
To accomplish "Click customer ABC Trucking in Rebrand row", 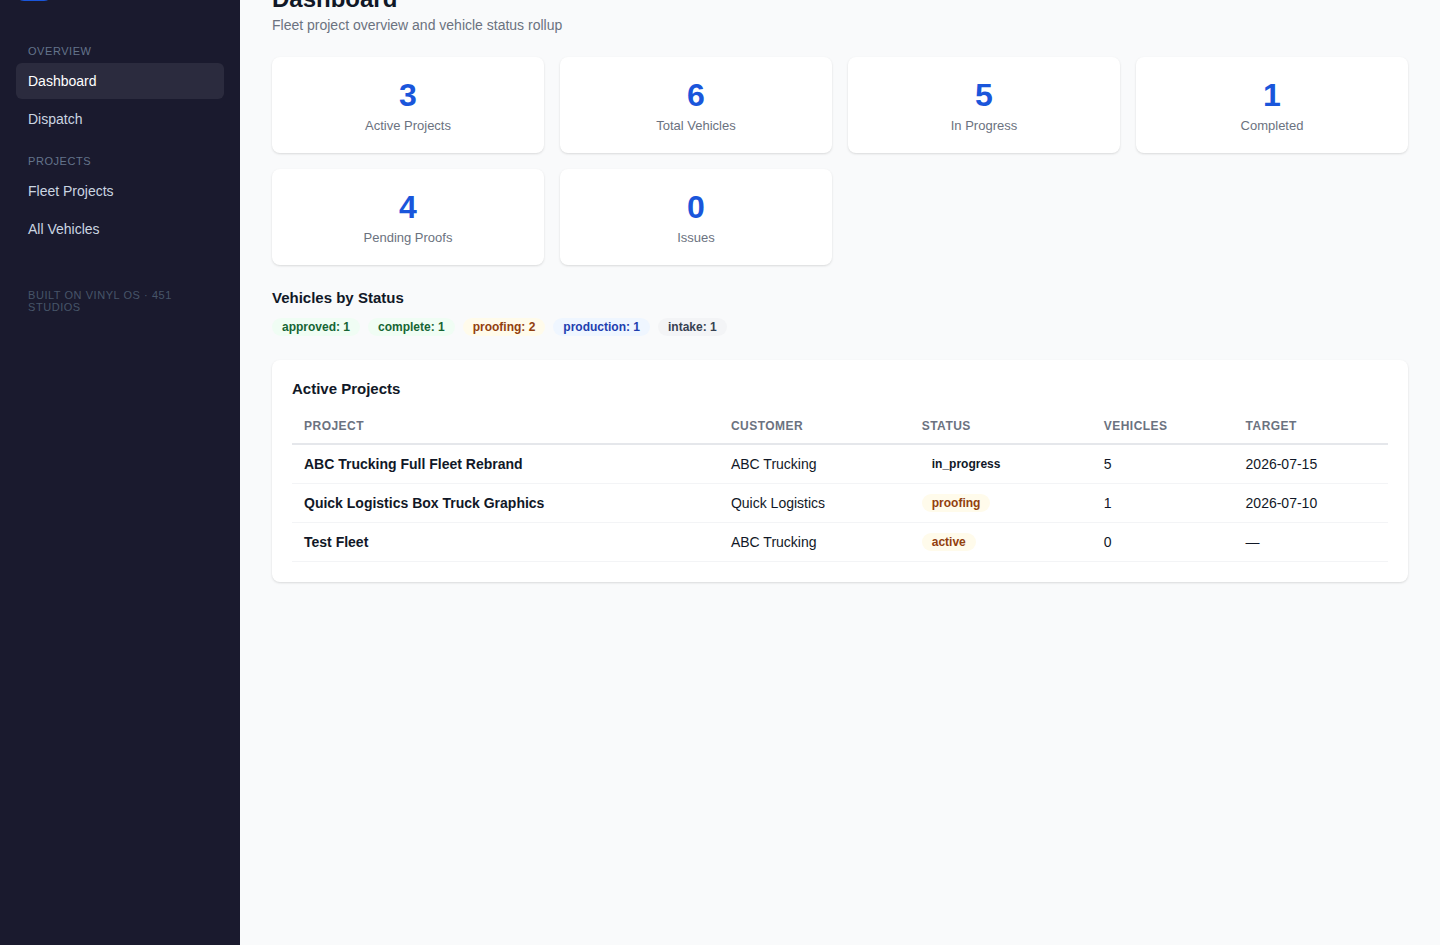I will coord(774,464).
